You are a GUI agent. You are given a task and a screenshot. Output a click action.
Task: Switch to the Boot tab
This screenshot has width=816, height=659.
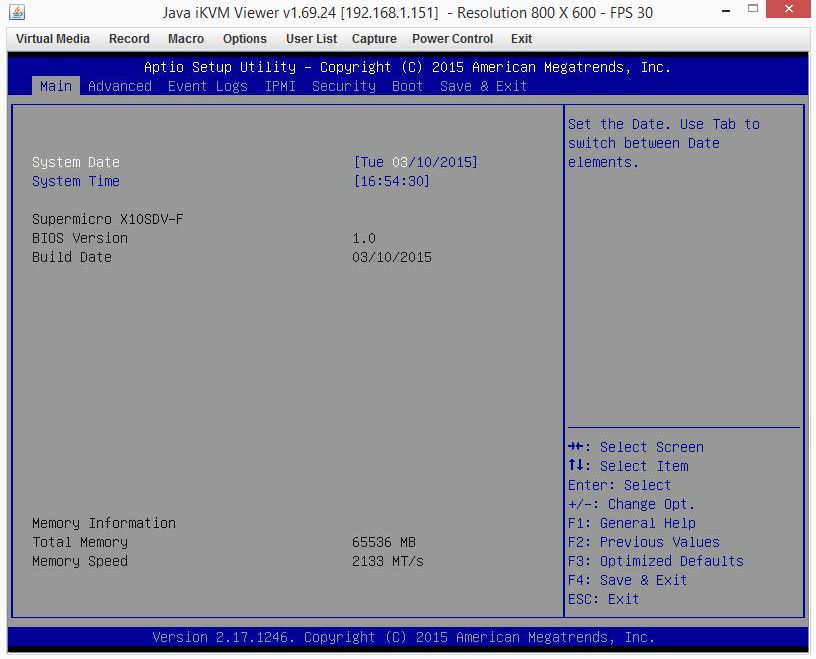click(407, 86)
